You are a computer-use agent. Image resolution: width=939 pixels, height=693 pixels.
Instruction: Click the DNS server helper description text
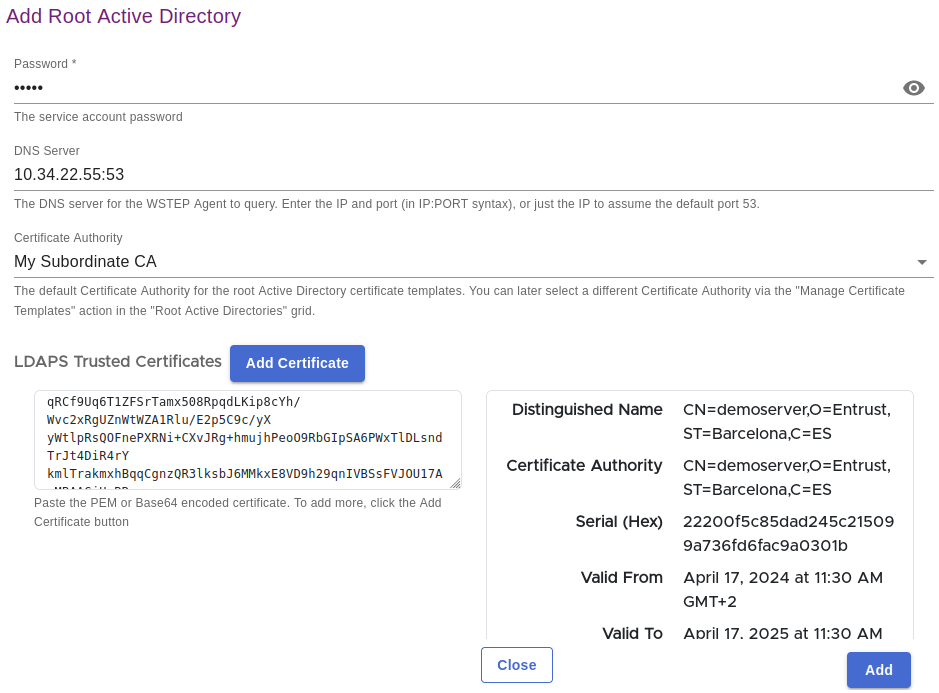pos(386,204)
